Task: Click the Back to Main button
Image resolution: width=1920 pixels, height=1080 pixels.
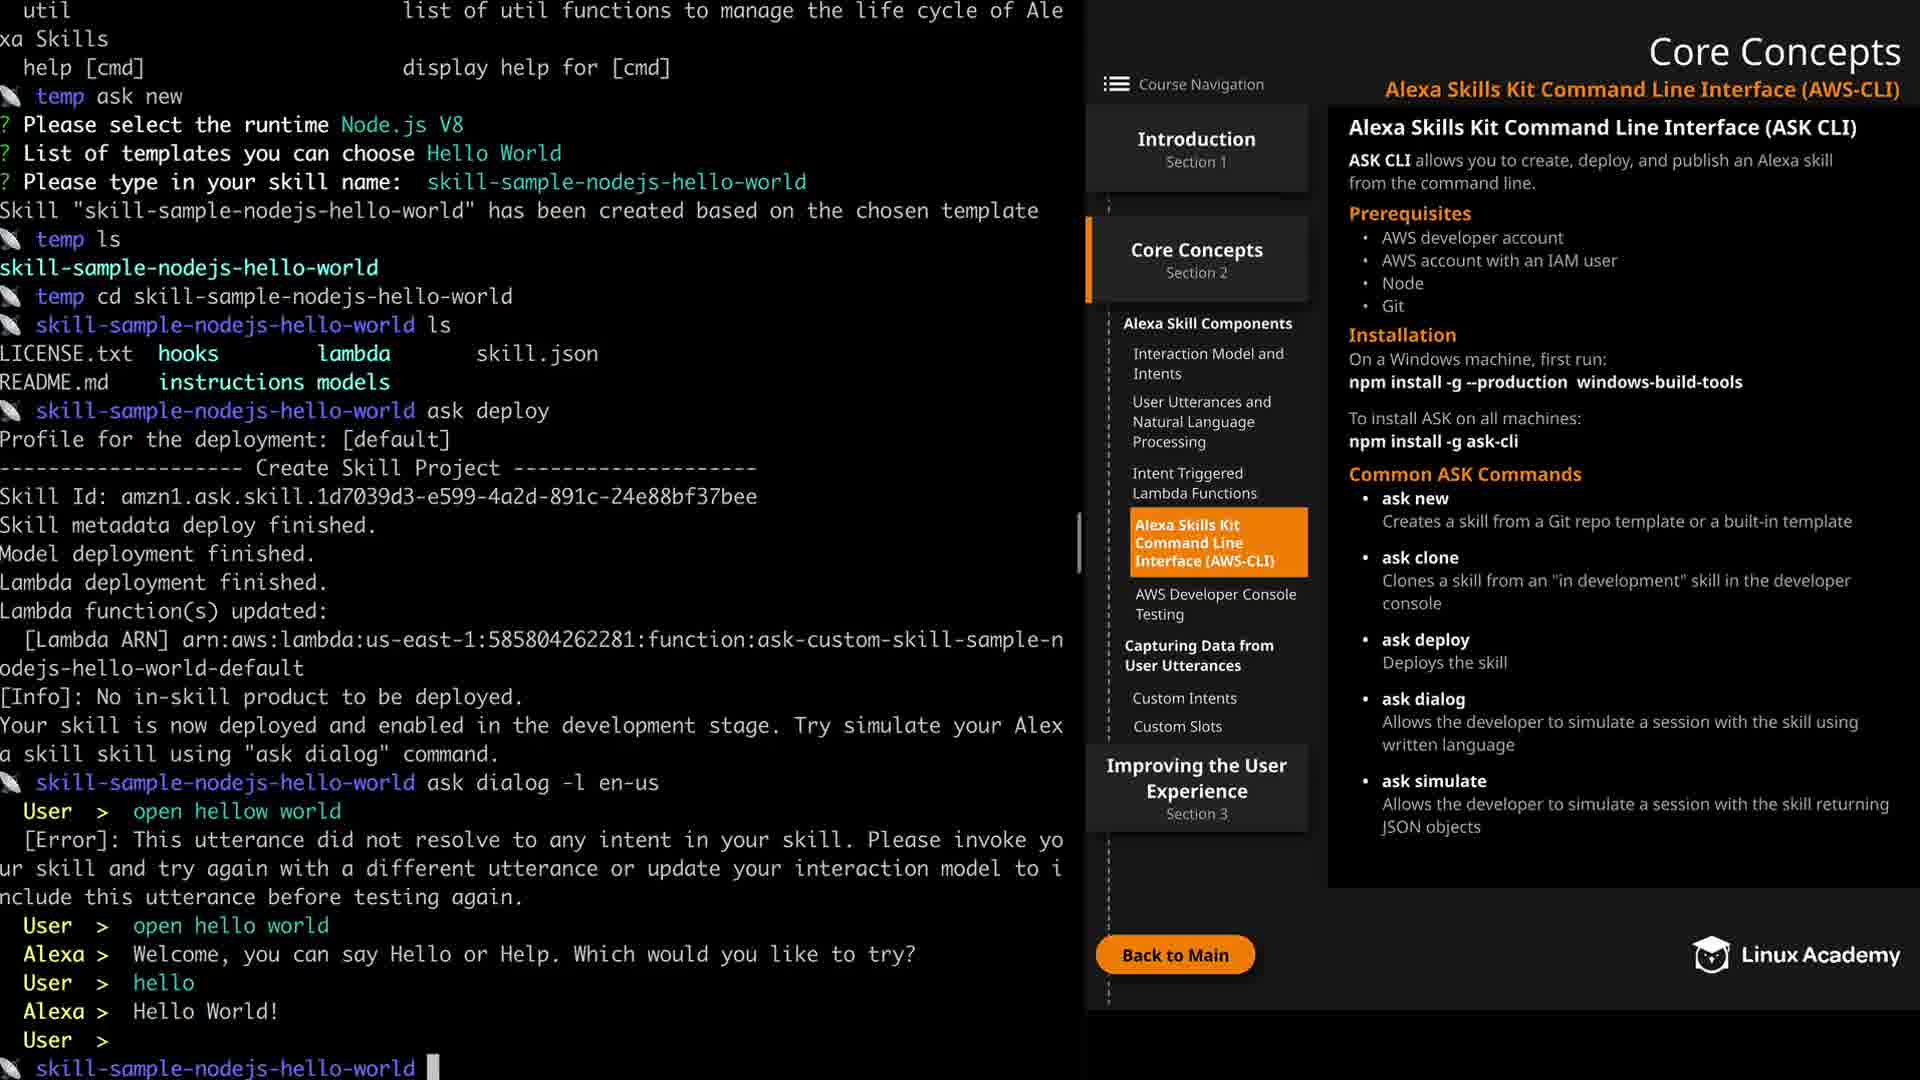Action: pyautogui.click(x=1174, y=955)
